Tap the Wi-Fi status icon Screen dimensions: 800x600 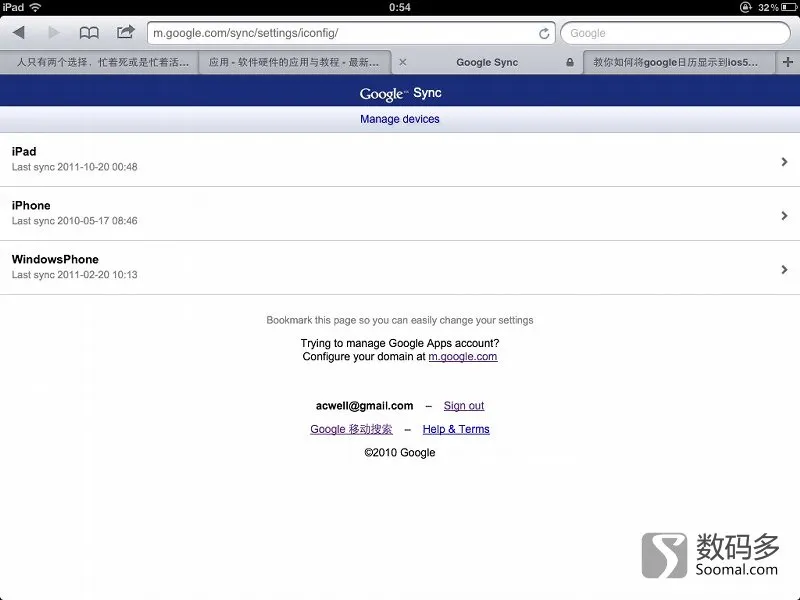(35, 7)
